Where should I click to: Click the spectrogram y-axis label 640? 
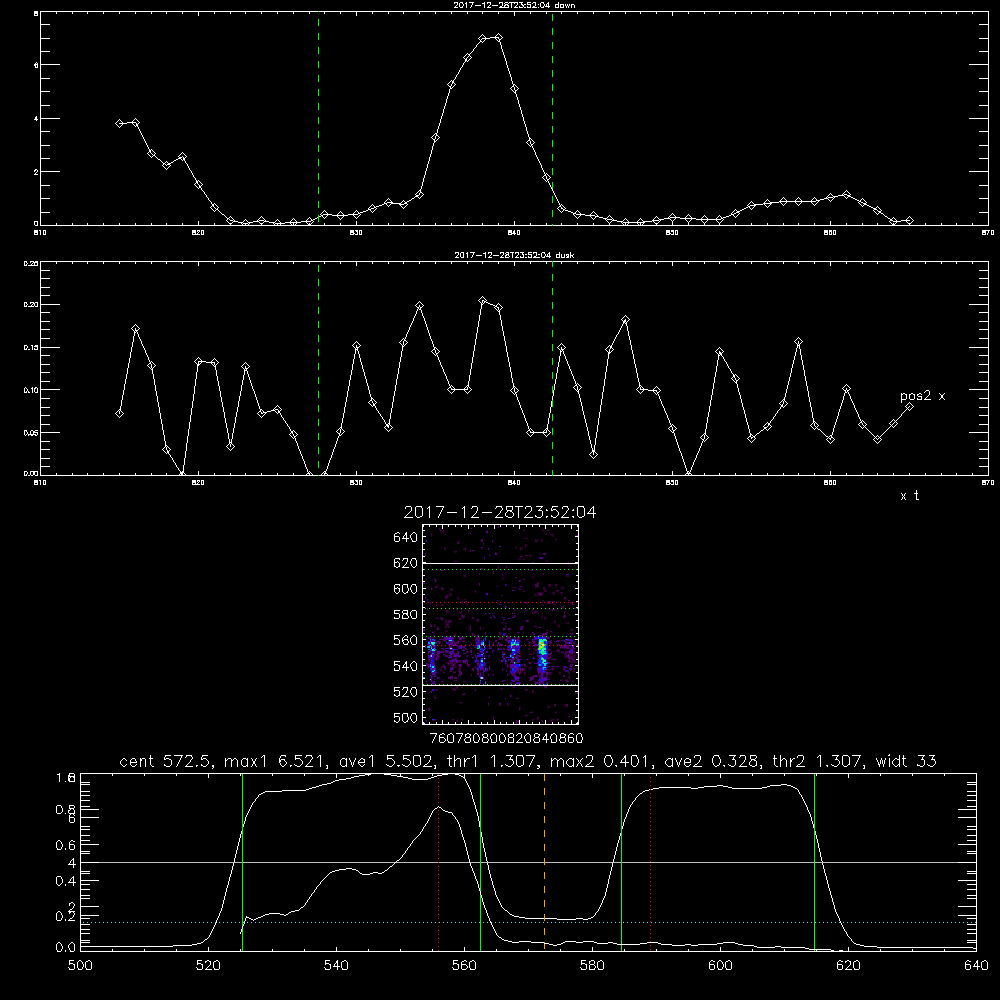406,537
